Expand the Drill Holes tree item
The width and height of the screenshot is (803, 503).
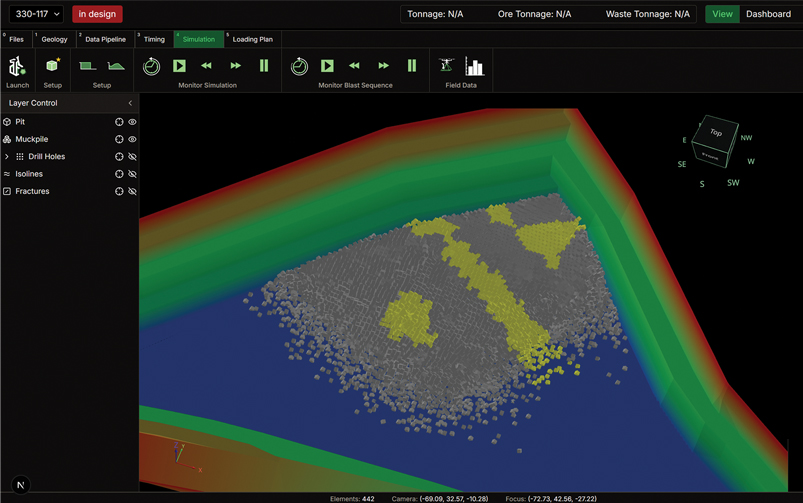point(7,157)
